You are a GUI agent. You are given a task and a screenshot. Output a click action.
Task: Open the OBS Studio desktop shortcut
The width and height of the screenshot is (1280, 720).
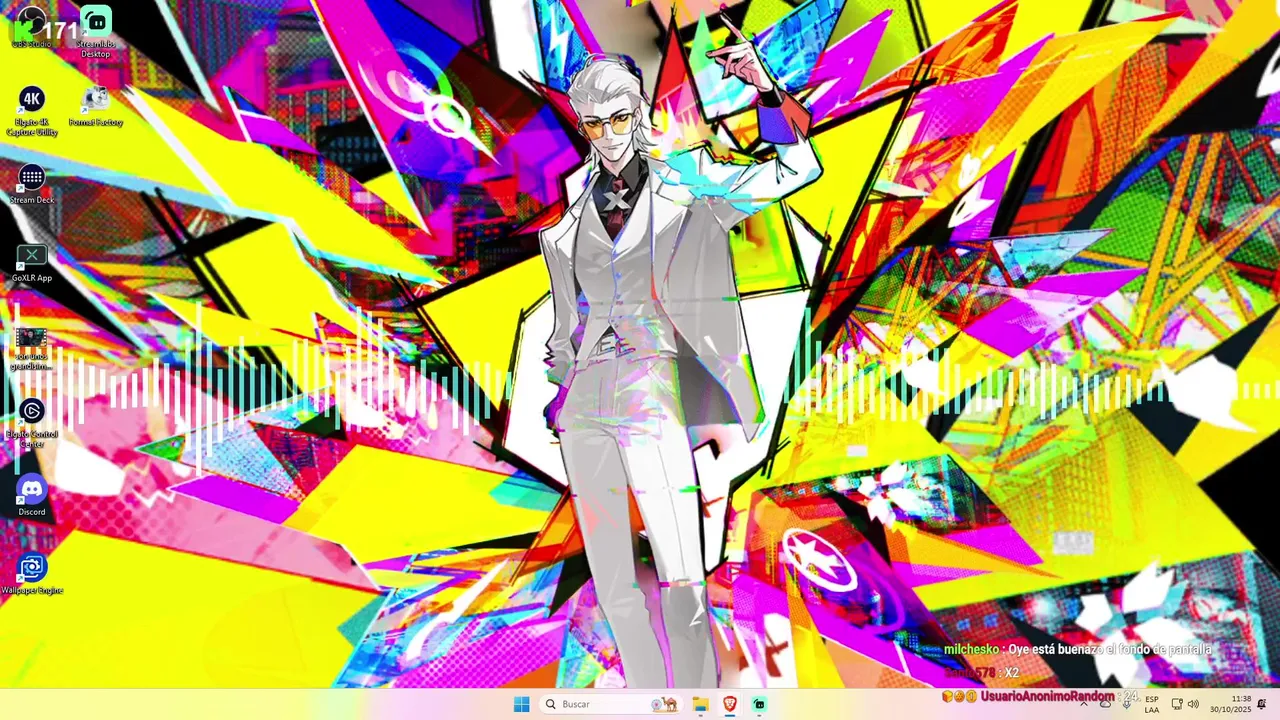pyautogui.click(x=31, y=26)
